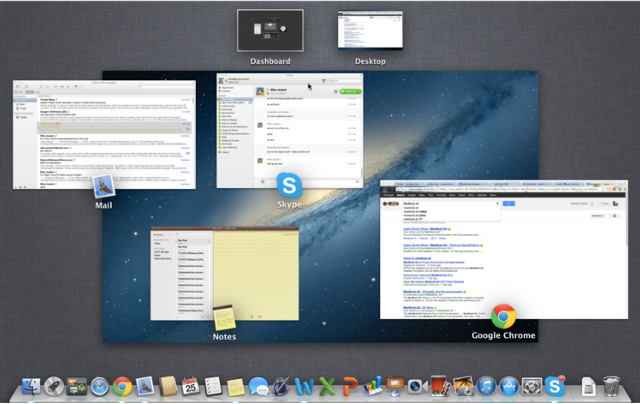Switch to the Desktop space thumbnail

(370, 30)
